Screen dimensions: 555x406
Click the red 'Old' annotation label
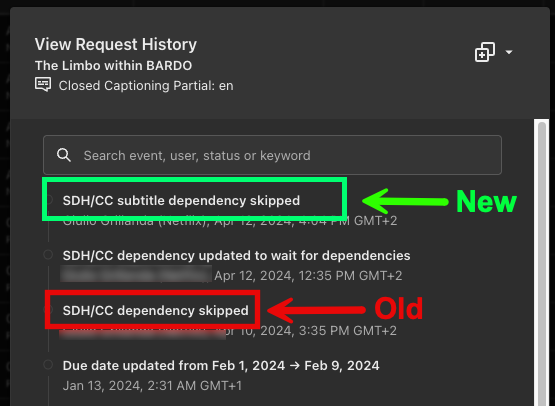(x=399, y=309)
